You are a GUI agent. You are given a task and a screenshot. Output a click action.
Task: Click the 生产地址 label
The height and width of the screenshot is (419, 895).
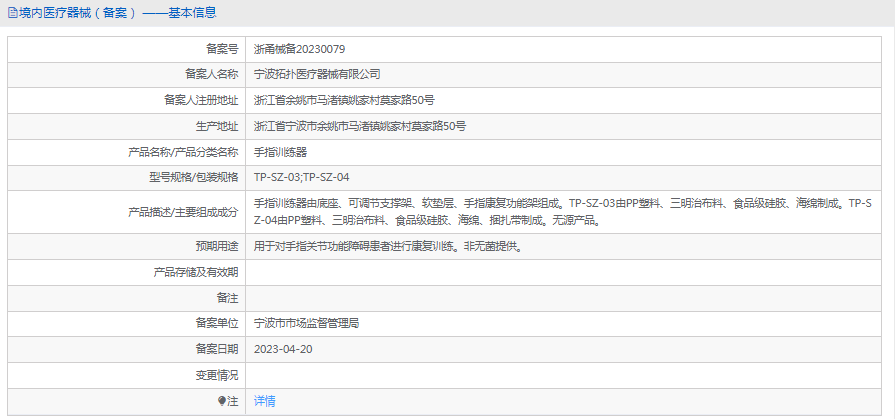pyautogui.click(x=217, y=126)
